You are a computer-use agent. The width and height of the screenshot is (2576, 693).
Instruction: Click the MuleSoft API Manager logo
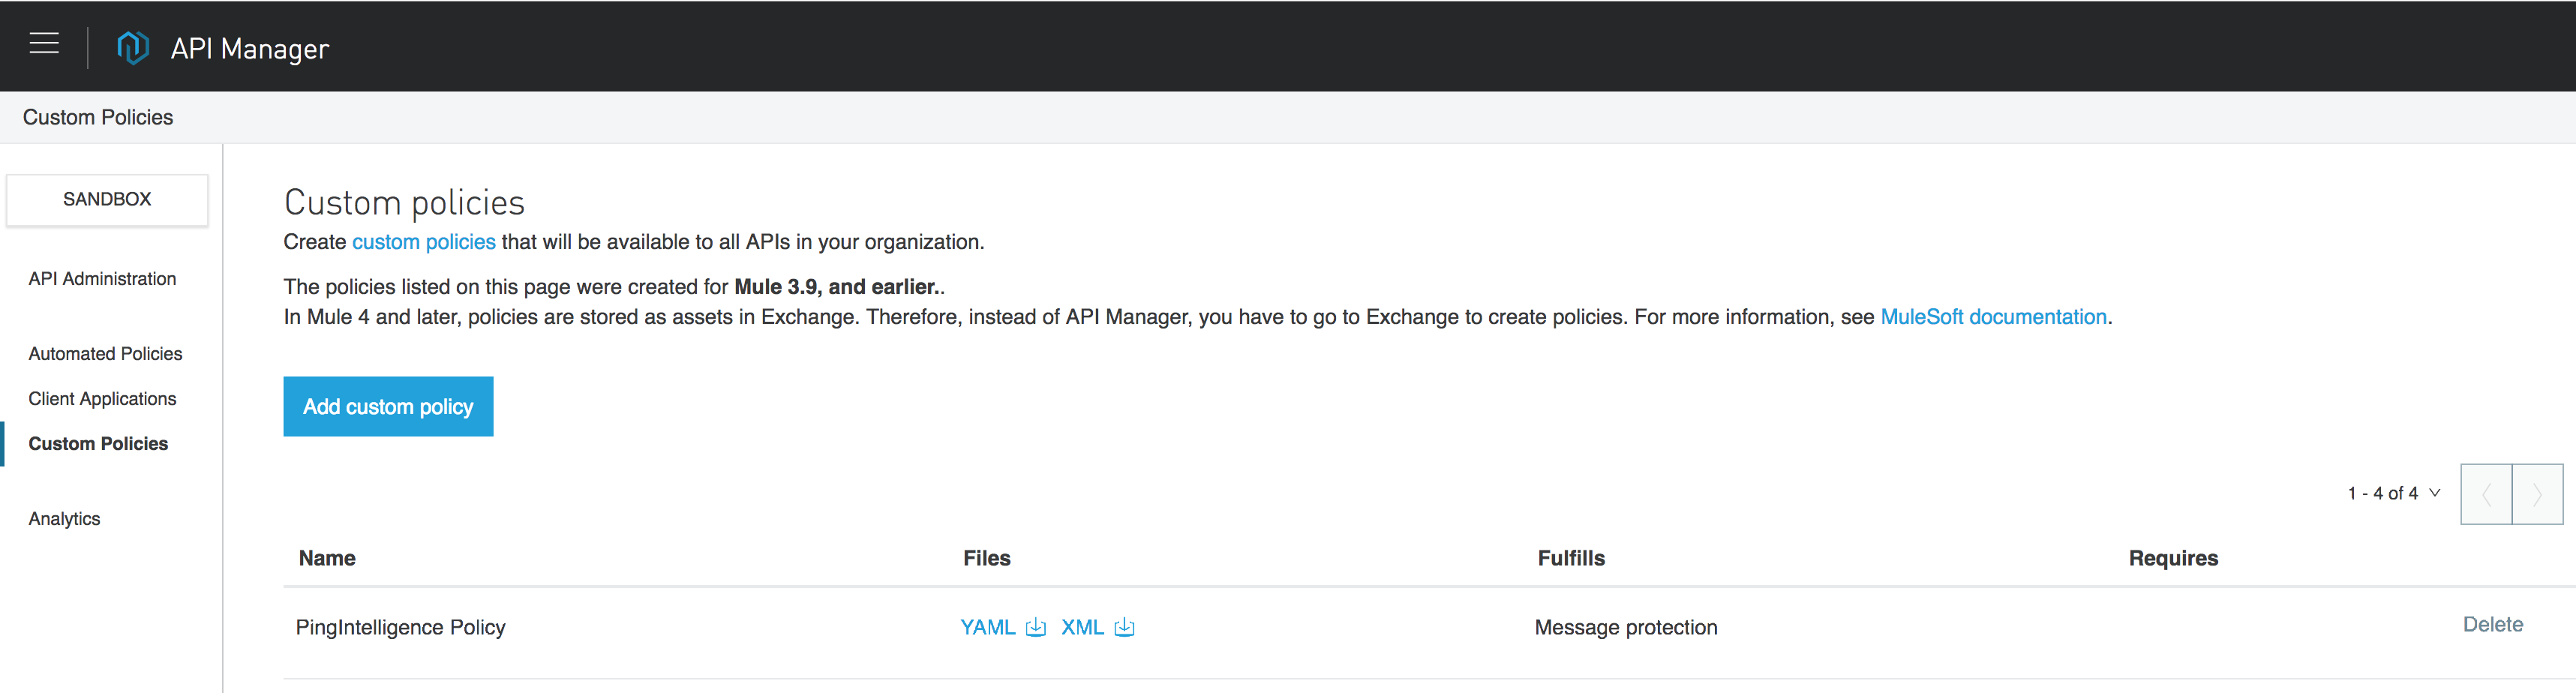pyautogui.click(x=132, y=47)
